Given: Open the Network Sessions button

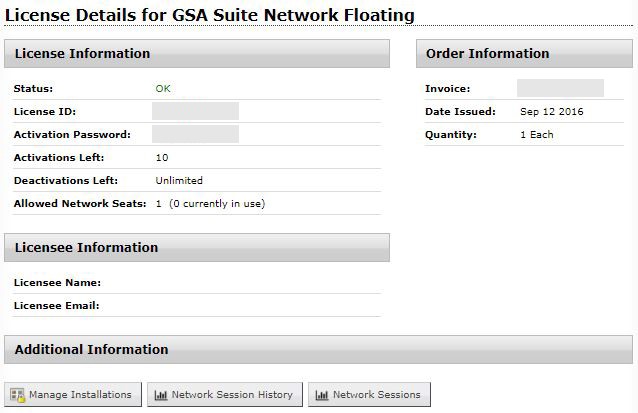Looking at the screenshot, I should 369,394.
